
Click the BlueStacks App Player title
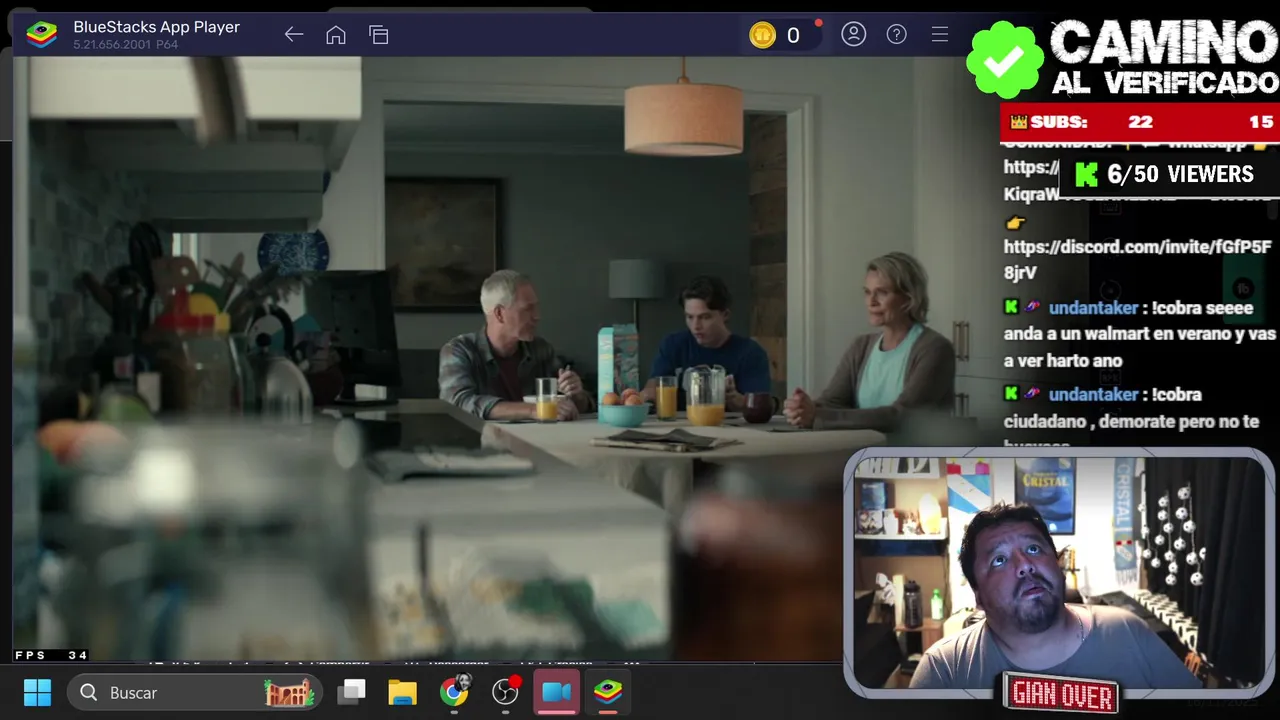(156, 27)
